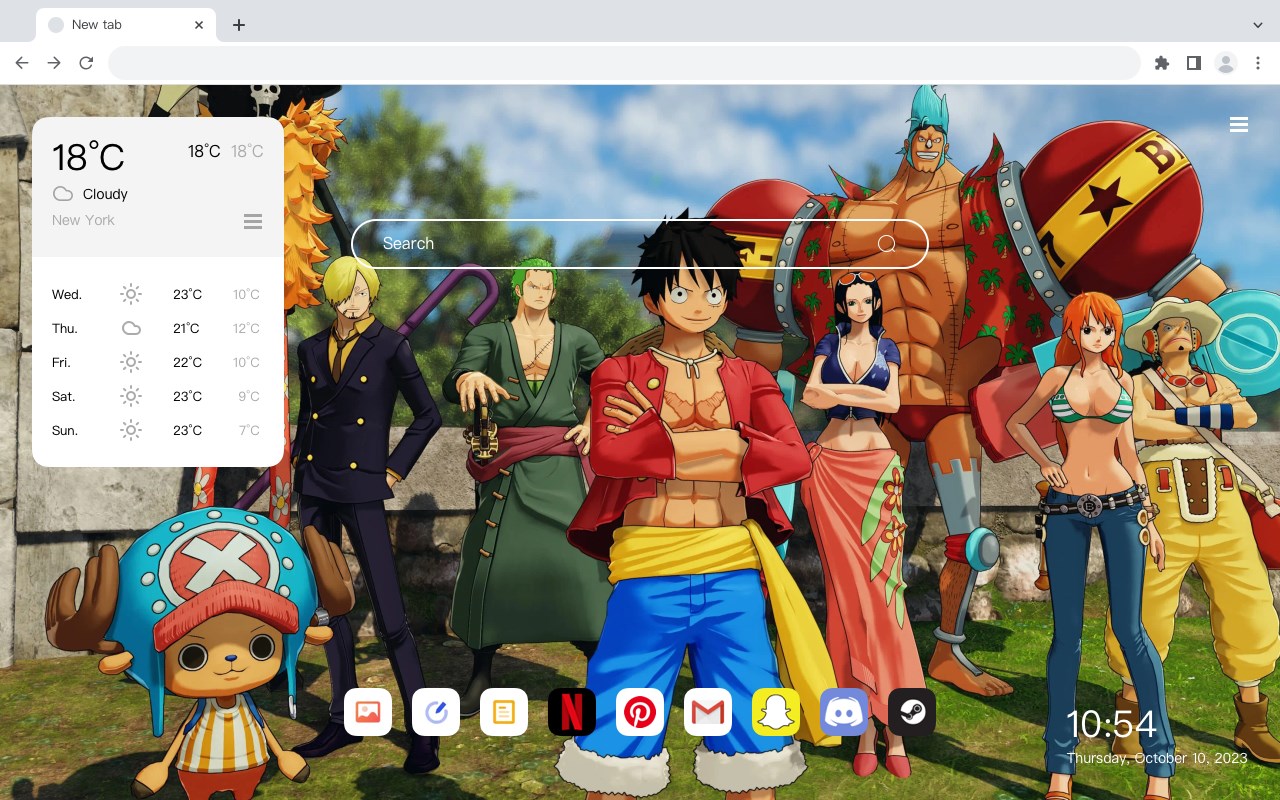Viewport: 1280px width, 800px height.
Task: Click the large 18°C current temperature
Action: pos(88,157)
